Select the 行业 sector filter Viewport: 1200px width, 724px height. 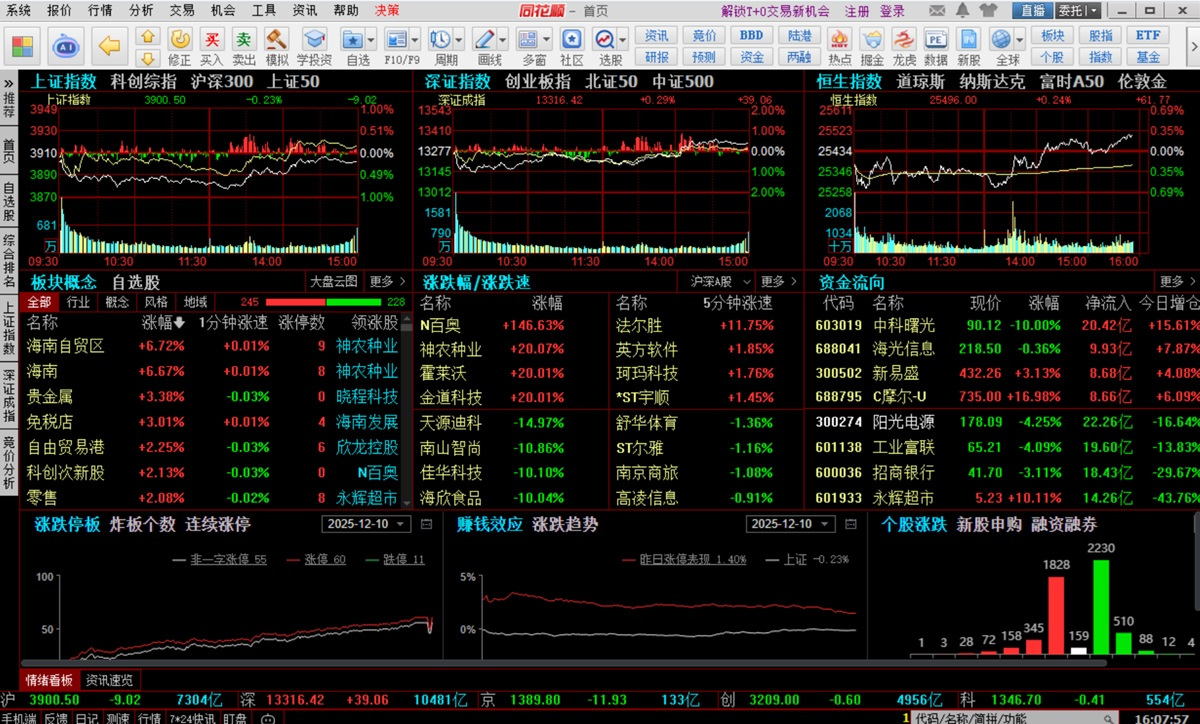coord(78,302)
